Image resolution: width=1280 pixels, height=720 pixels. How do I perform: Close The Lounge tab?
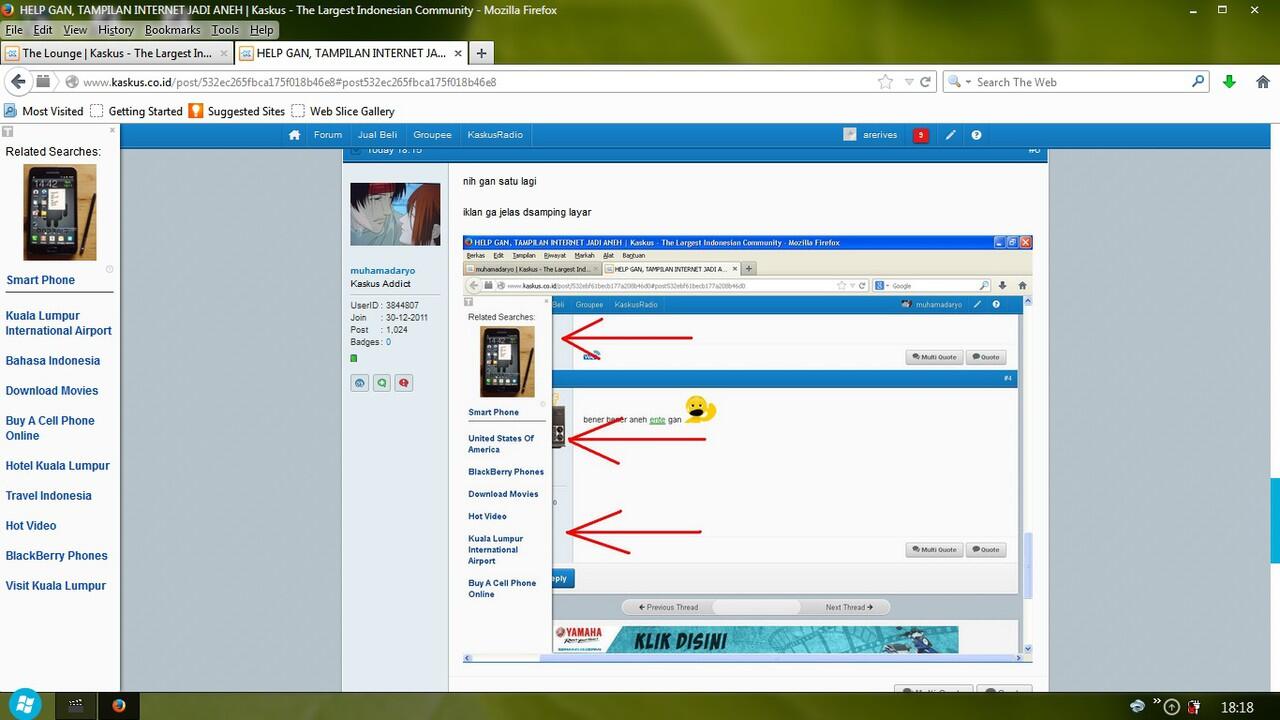pos(224,53)
